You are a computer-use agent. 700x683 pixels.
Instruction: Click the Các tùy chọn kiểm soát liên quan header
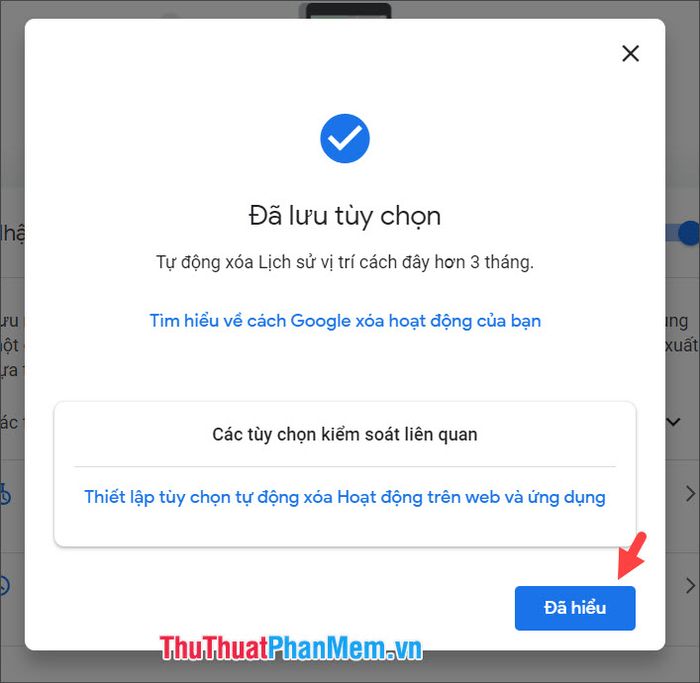345,434
